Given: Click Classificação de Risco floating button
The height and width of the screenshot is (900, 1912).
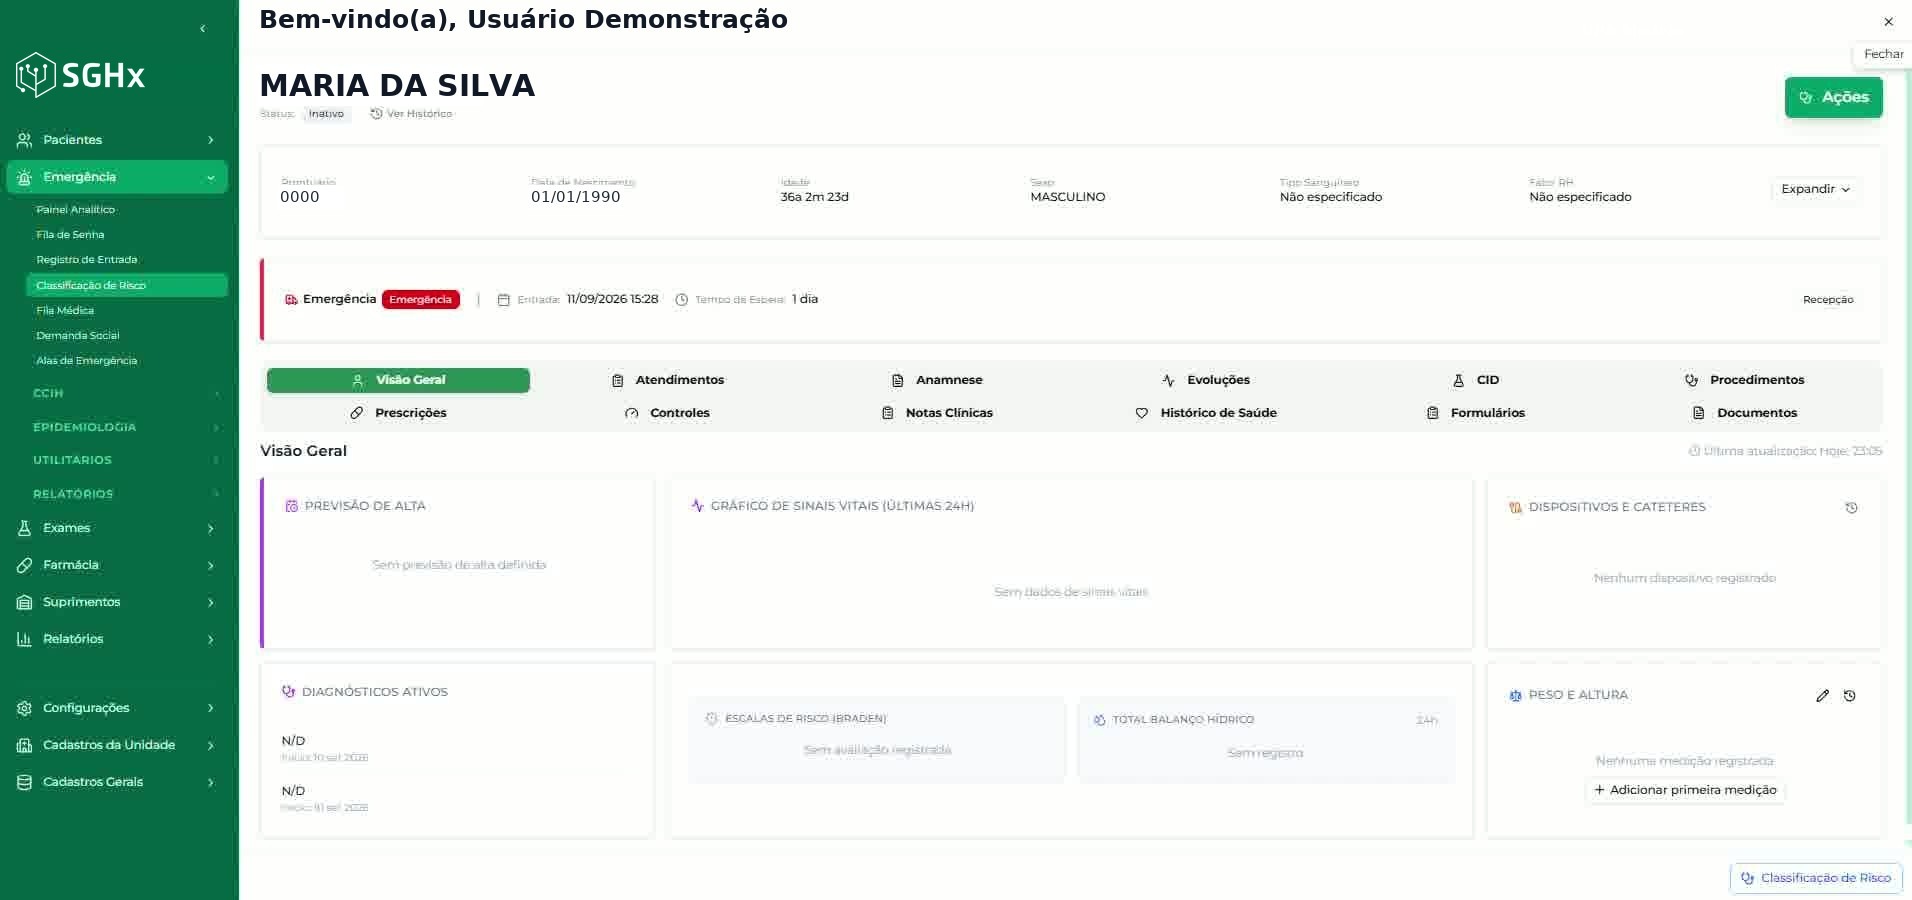Looking at the screenshot, I should 1816,878.
